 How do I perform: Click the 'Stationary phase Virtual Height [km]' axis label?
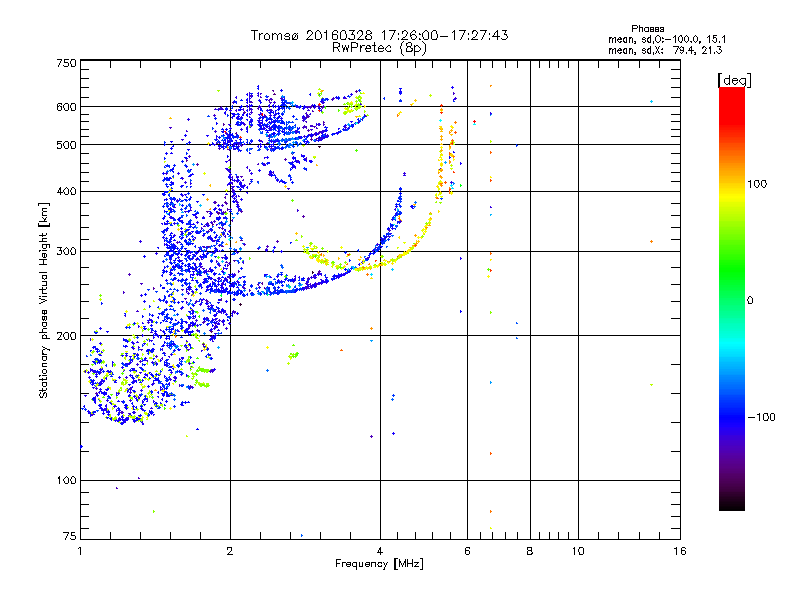(x=44, y=301)
